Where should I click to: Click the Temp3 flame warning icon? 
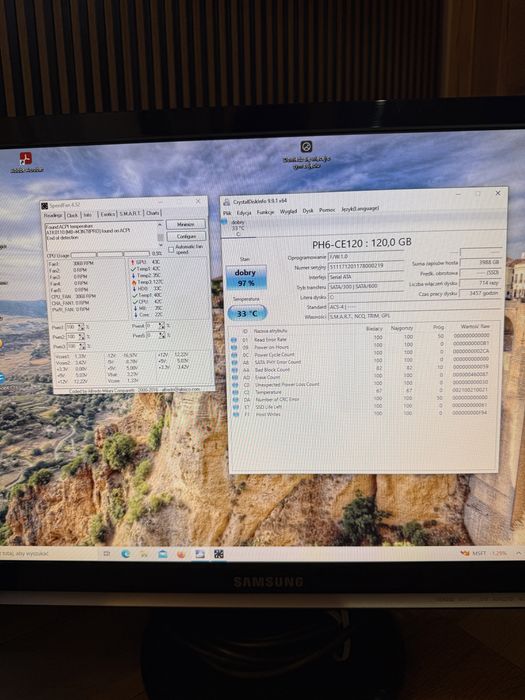click(x=133, y=282)
